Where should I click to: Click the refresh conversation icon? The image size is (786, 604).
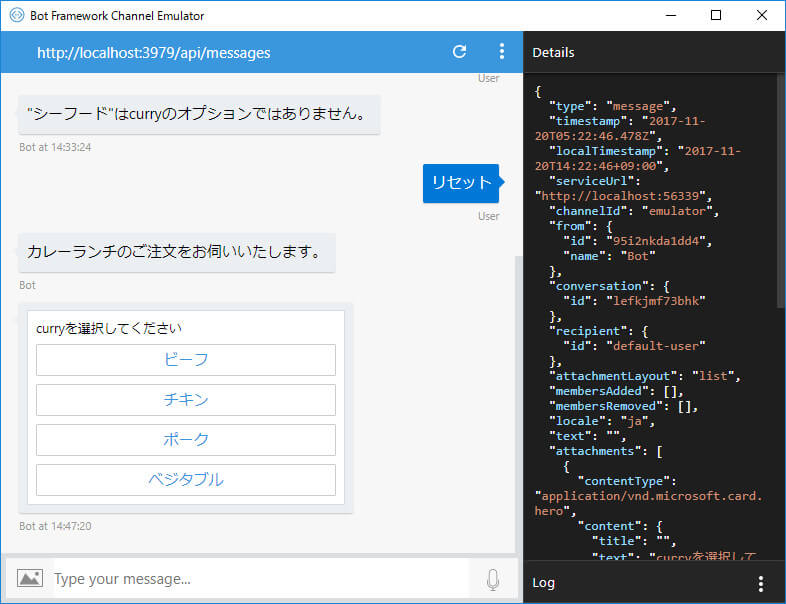point(459,52)
